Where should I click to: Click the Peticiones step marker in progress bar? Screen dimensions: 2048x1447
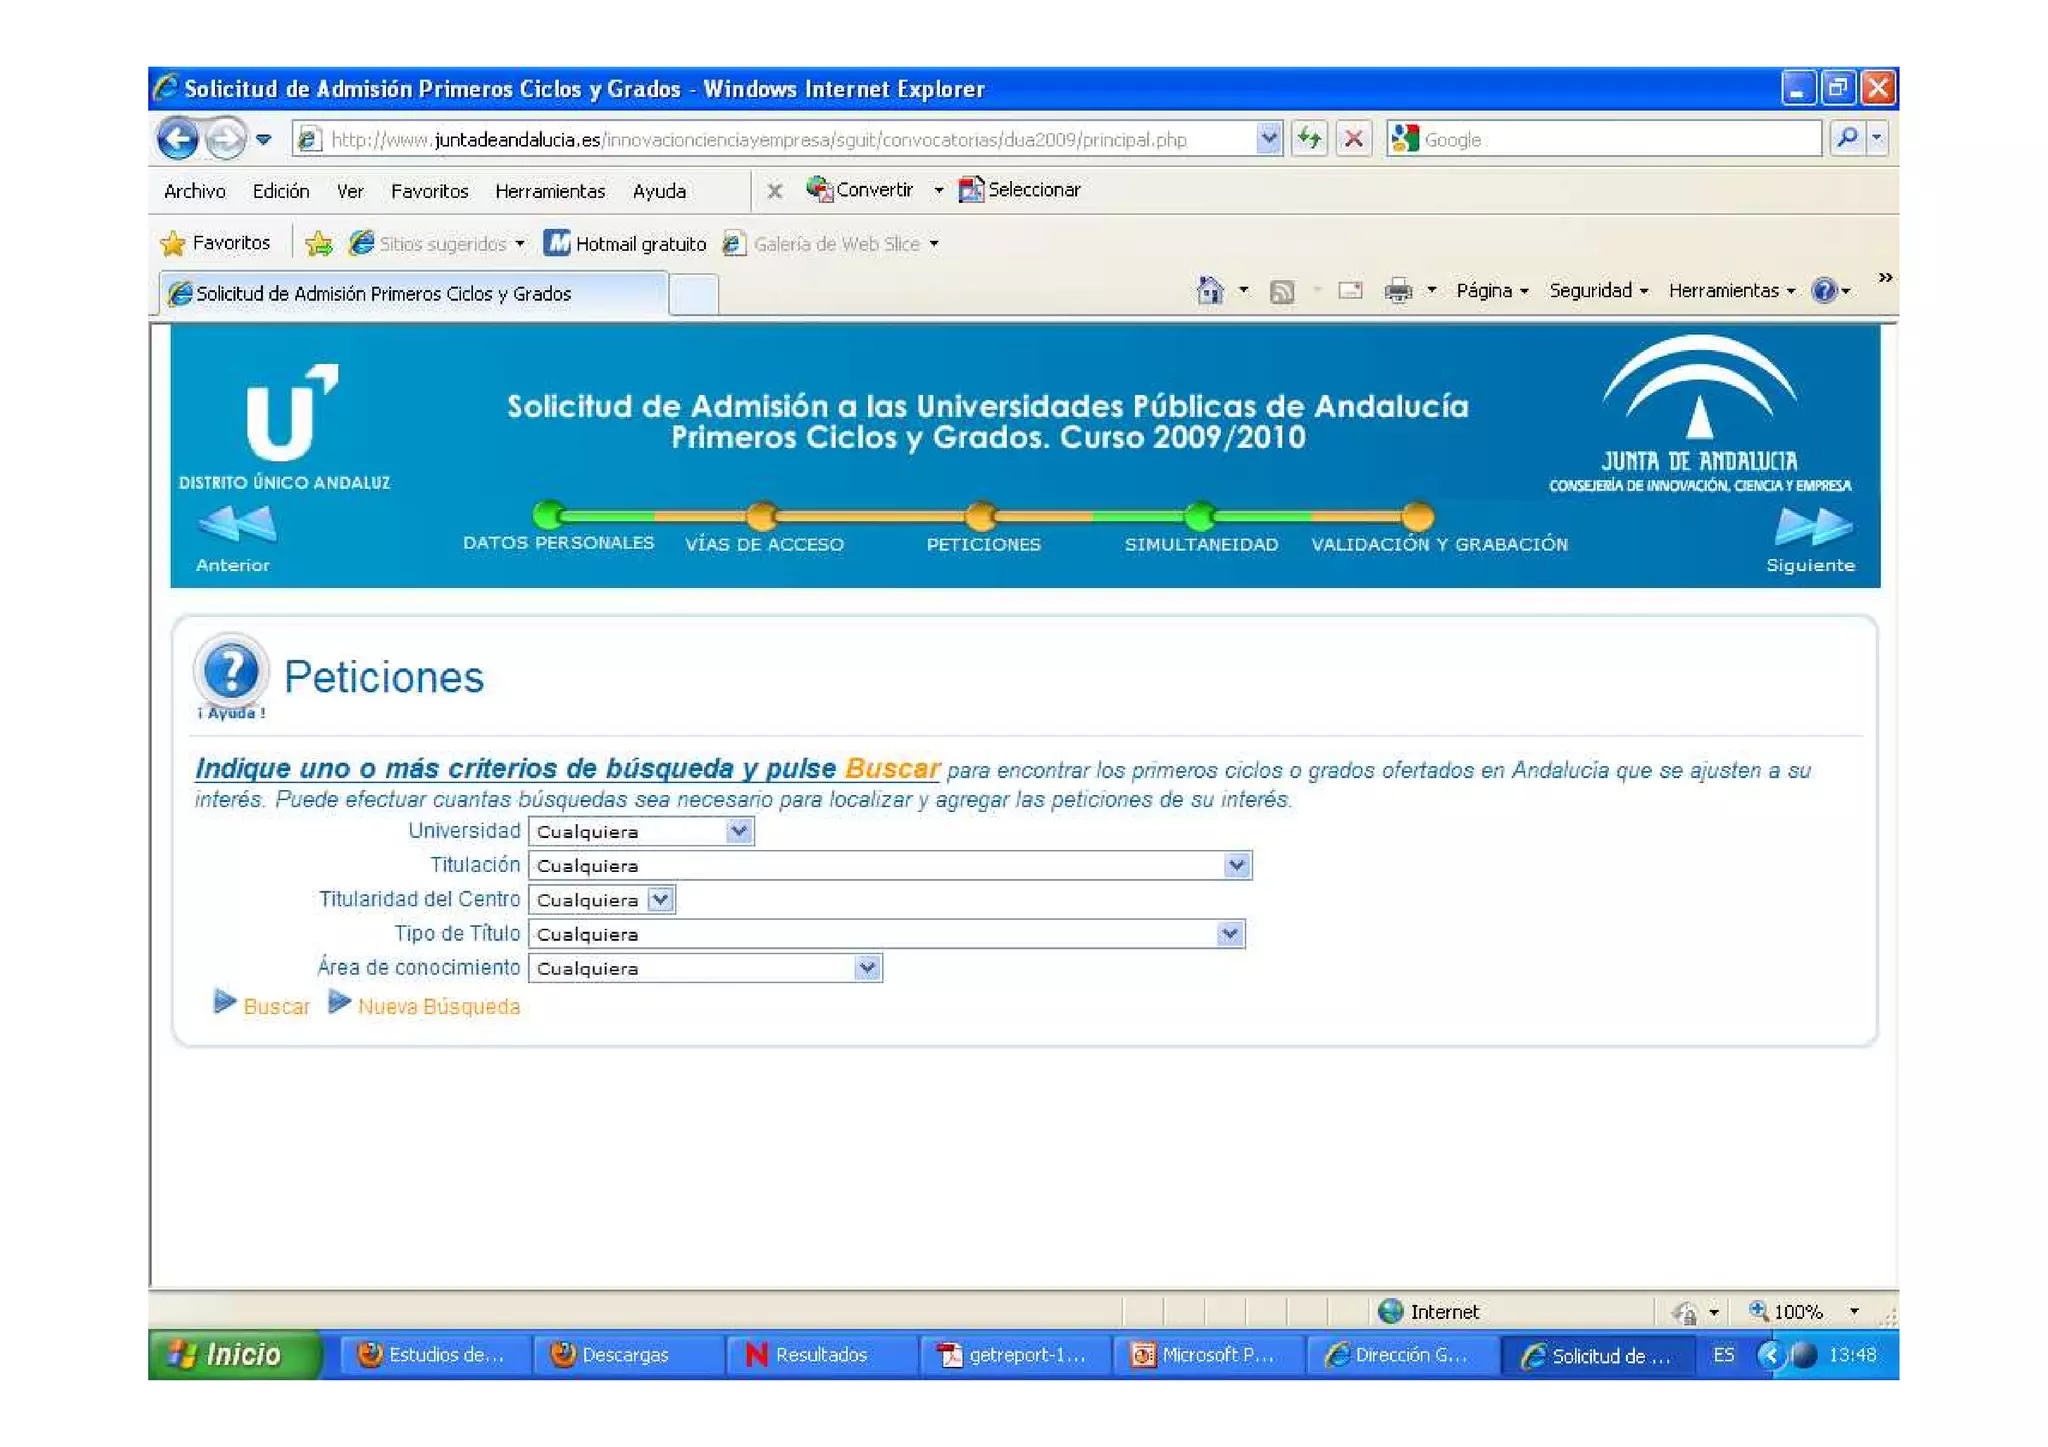tap(981, 516)
